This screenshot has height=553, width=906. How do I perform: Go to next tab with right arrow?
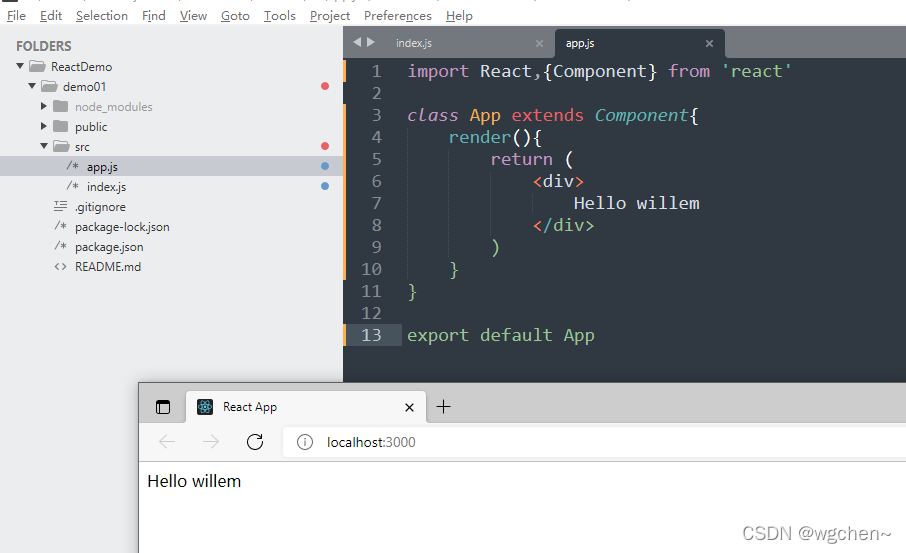[371, 42]
